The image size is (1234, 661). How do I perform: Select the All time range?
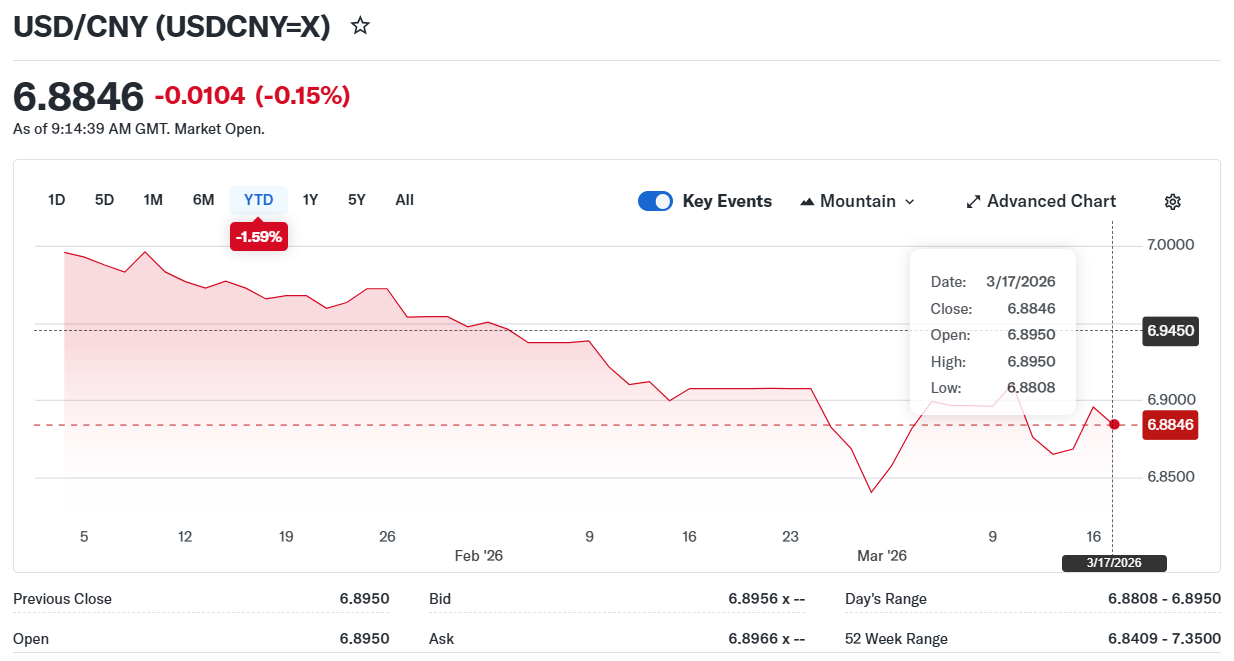[x=404, y=200]
